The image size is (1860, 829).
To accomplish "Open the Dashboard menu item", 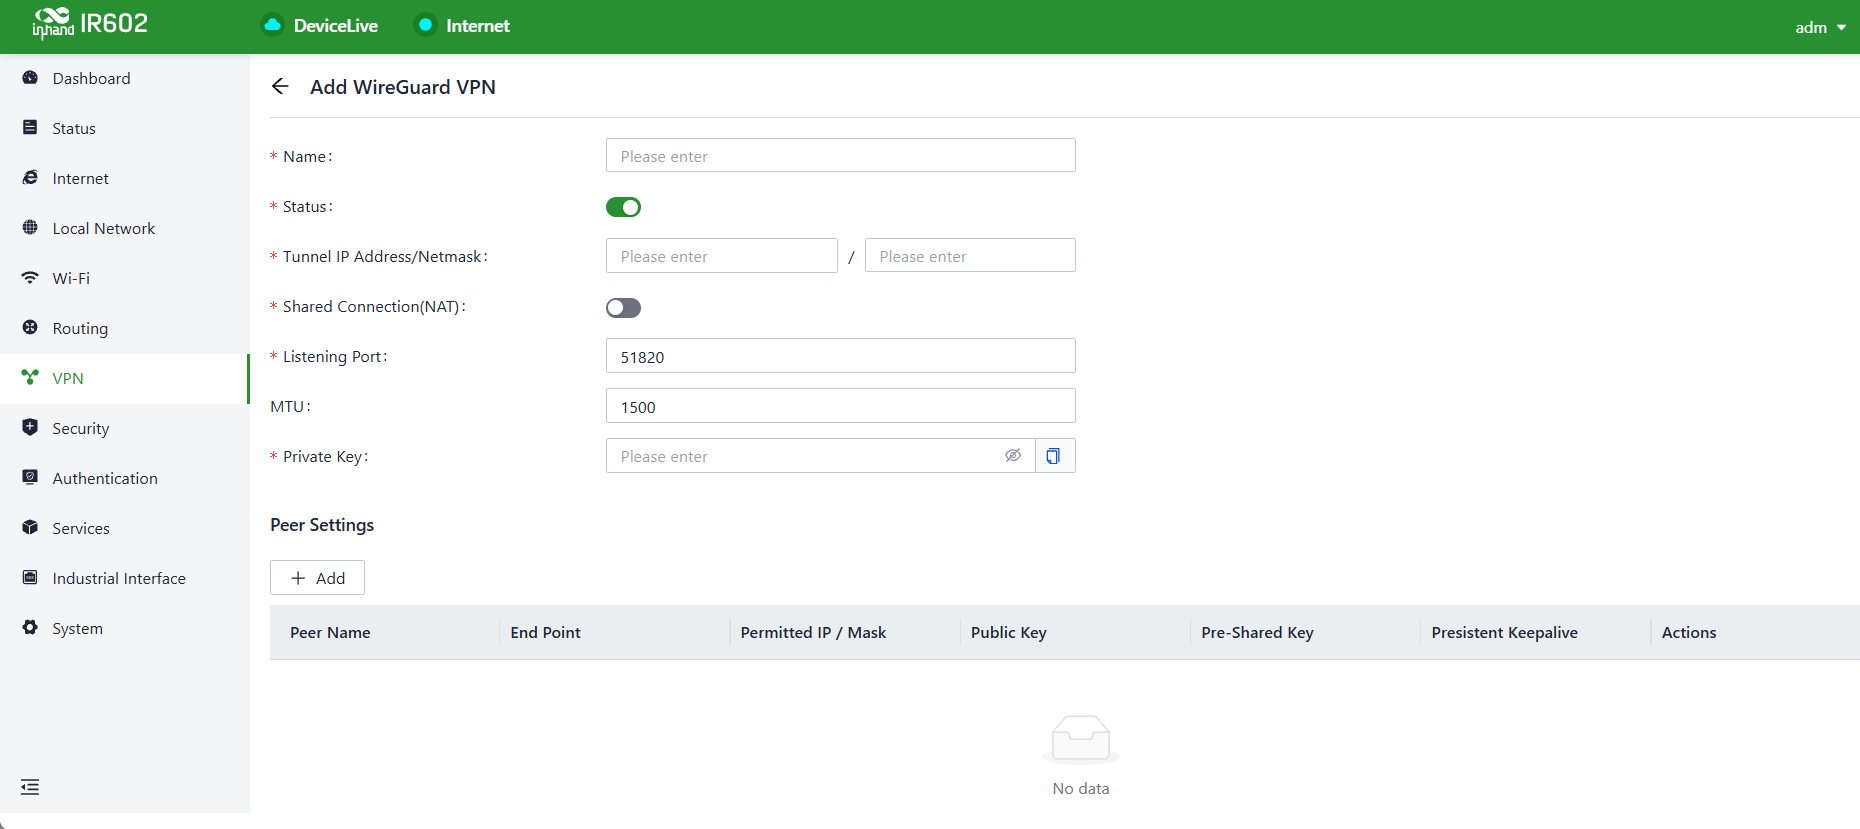I will [x=124, y=78].
